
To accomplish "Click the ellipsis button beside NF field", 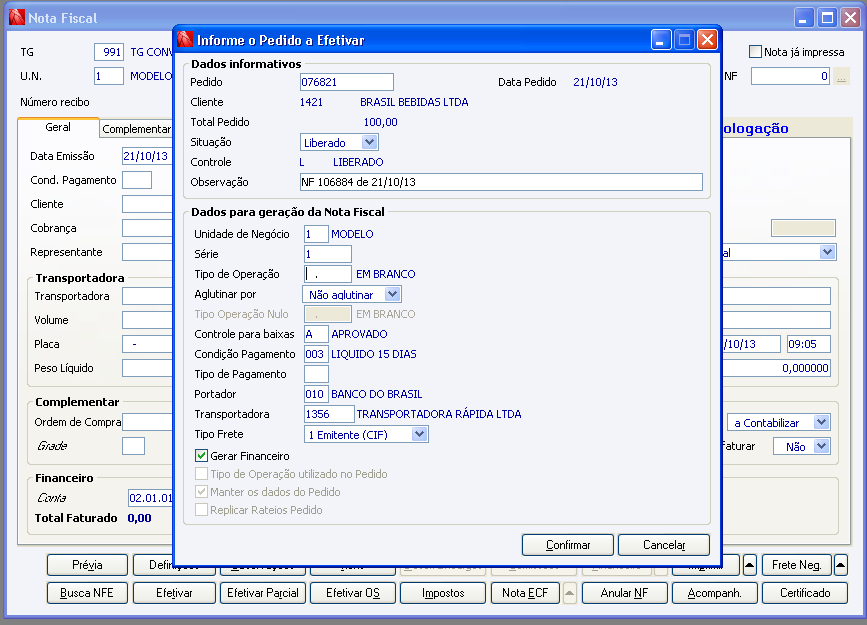I will [841, 76].
